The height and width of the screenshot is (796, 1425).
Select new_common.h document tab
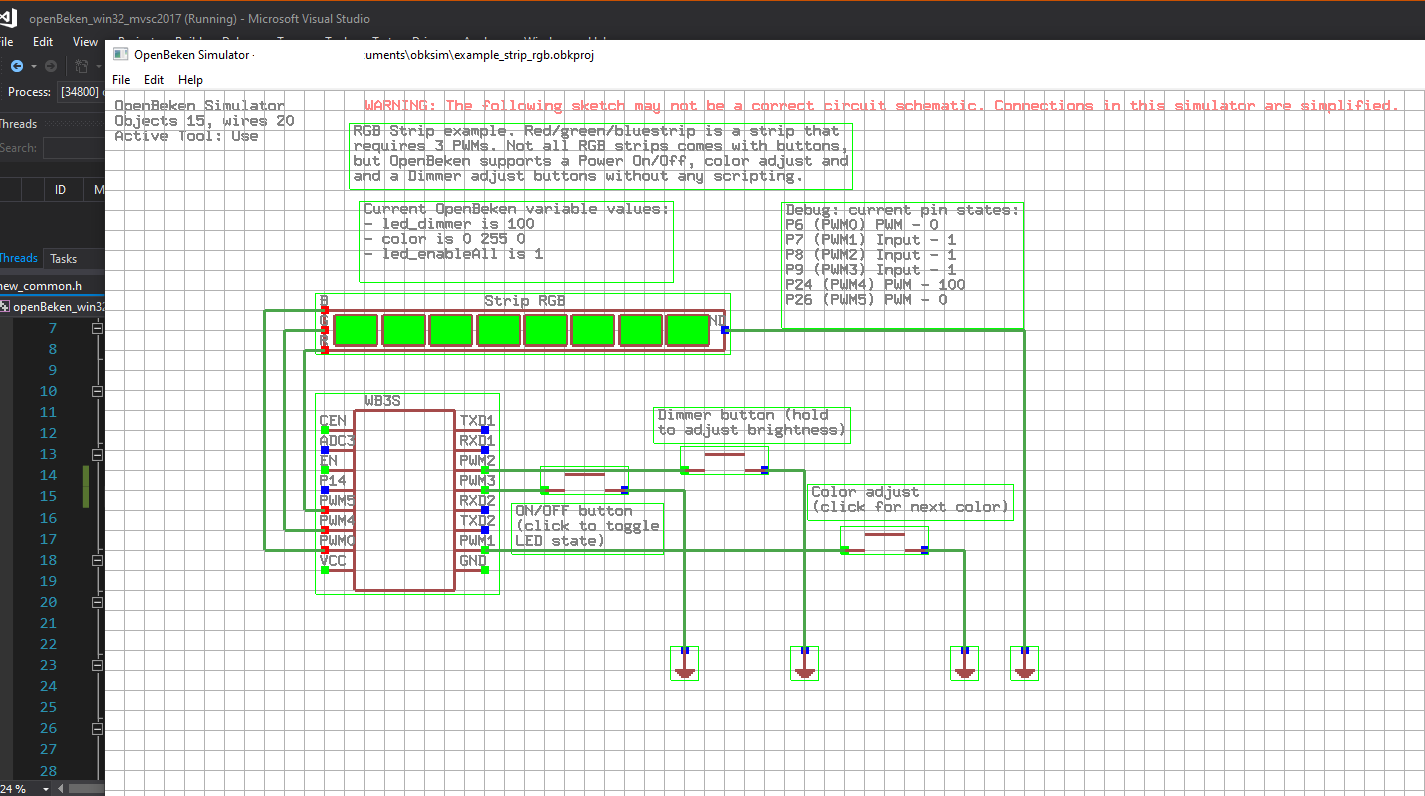(40, 285)
